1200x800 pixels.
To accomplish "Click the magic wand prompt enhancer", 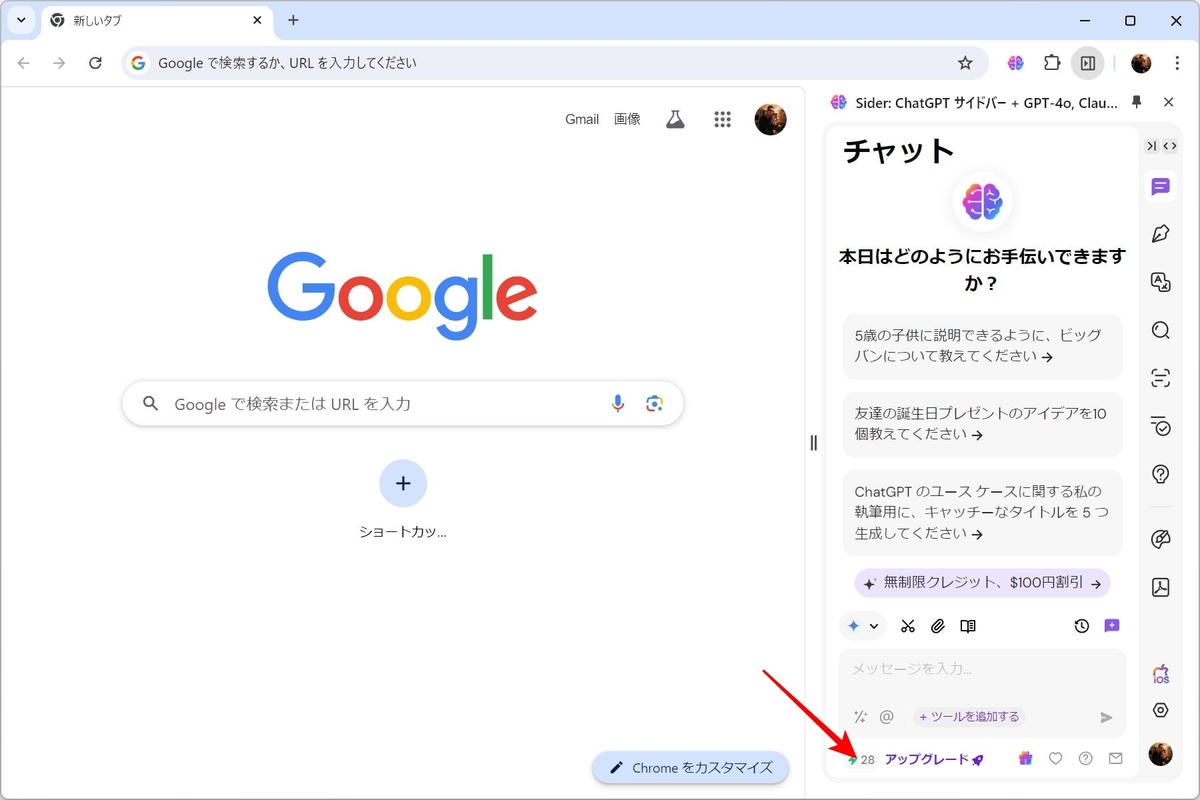I will click(x=860, y=717).
